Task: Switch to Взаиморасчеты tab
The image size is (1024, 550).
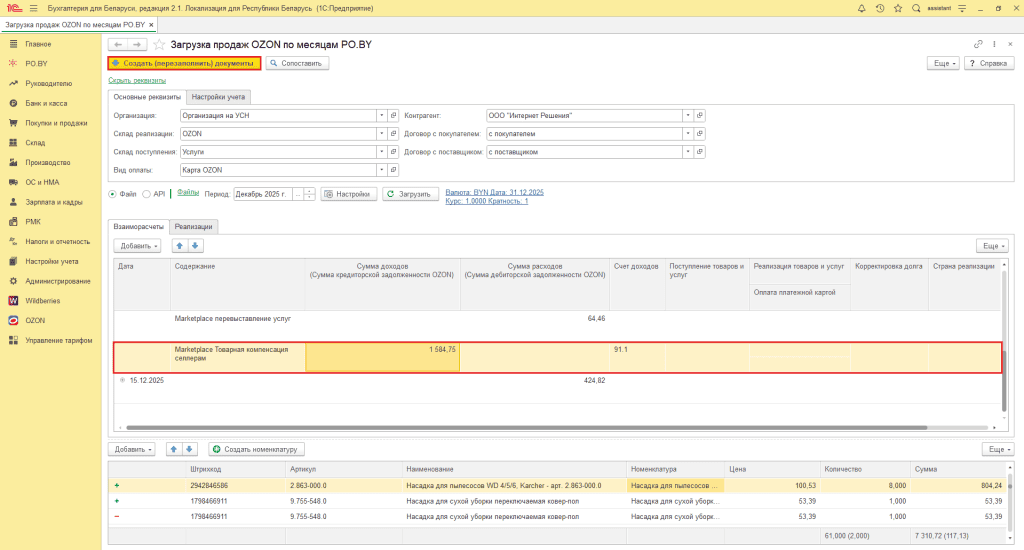Action: pyautogui.click(x=138, y=227)
